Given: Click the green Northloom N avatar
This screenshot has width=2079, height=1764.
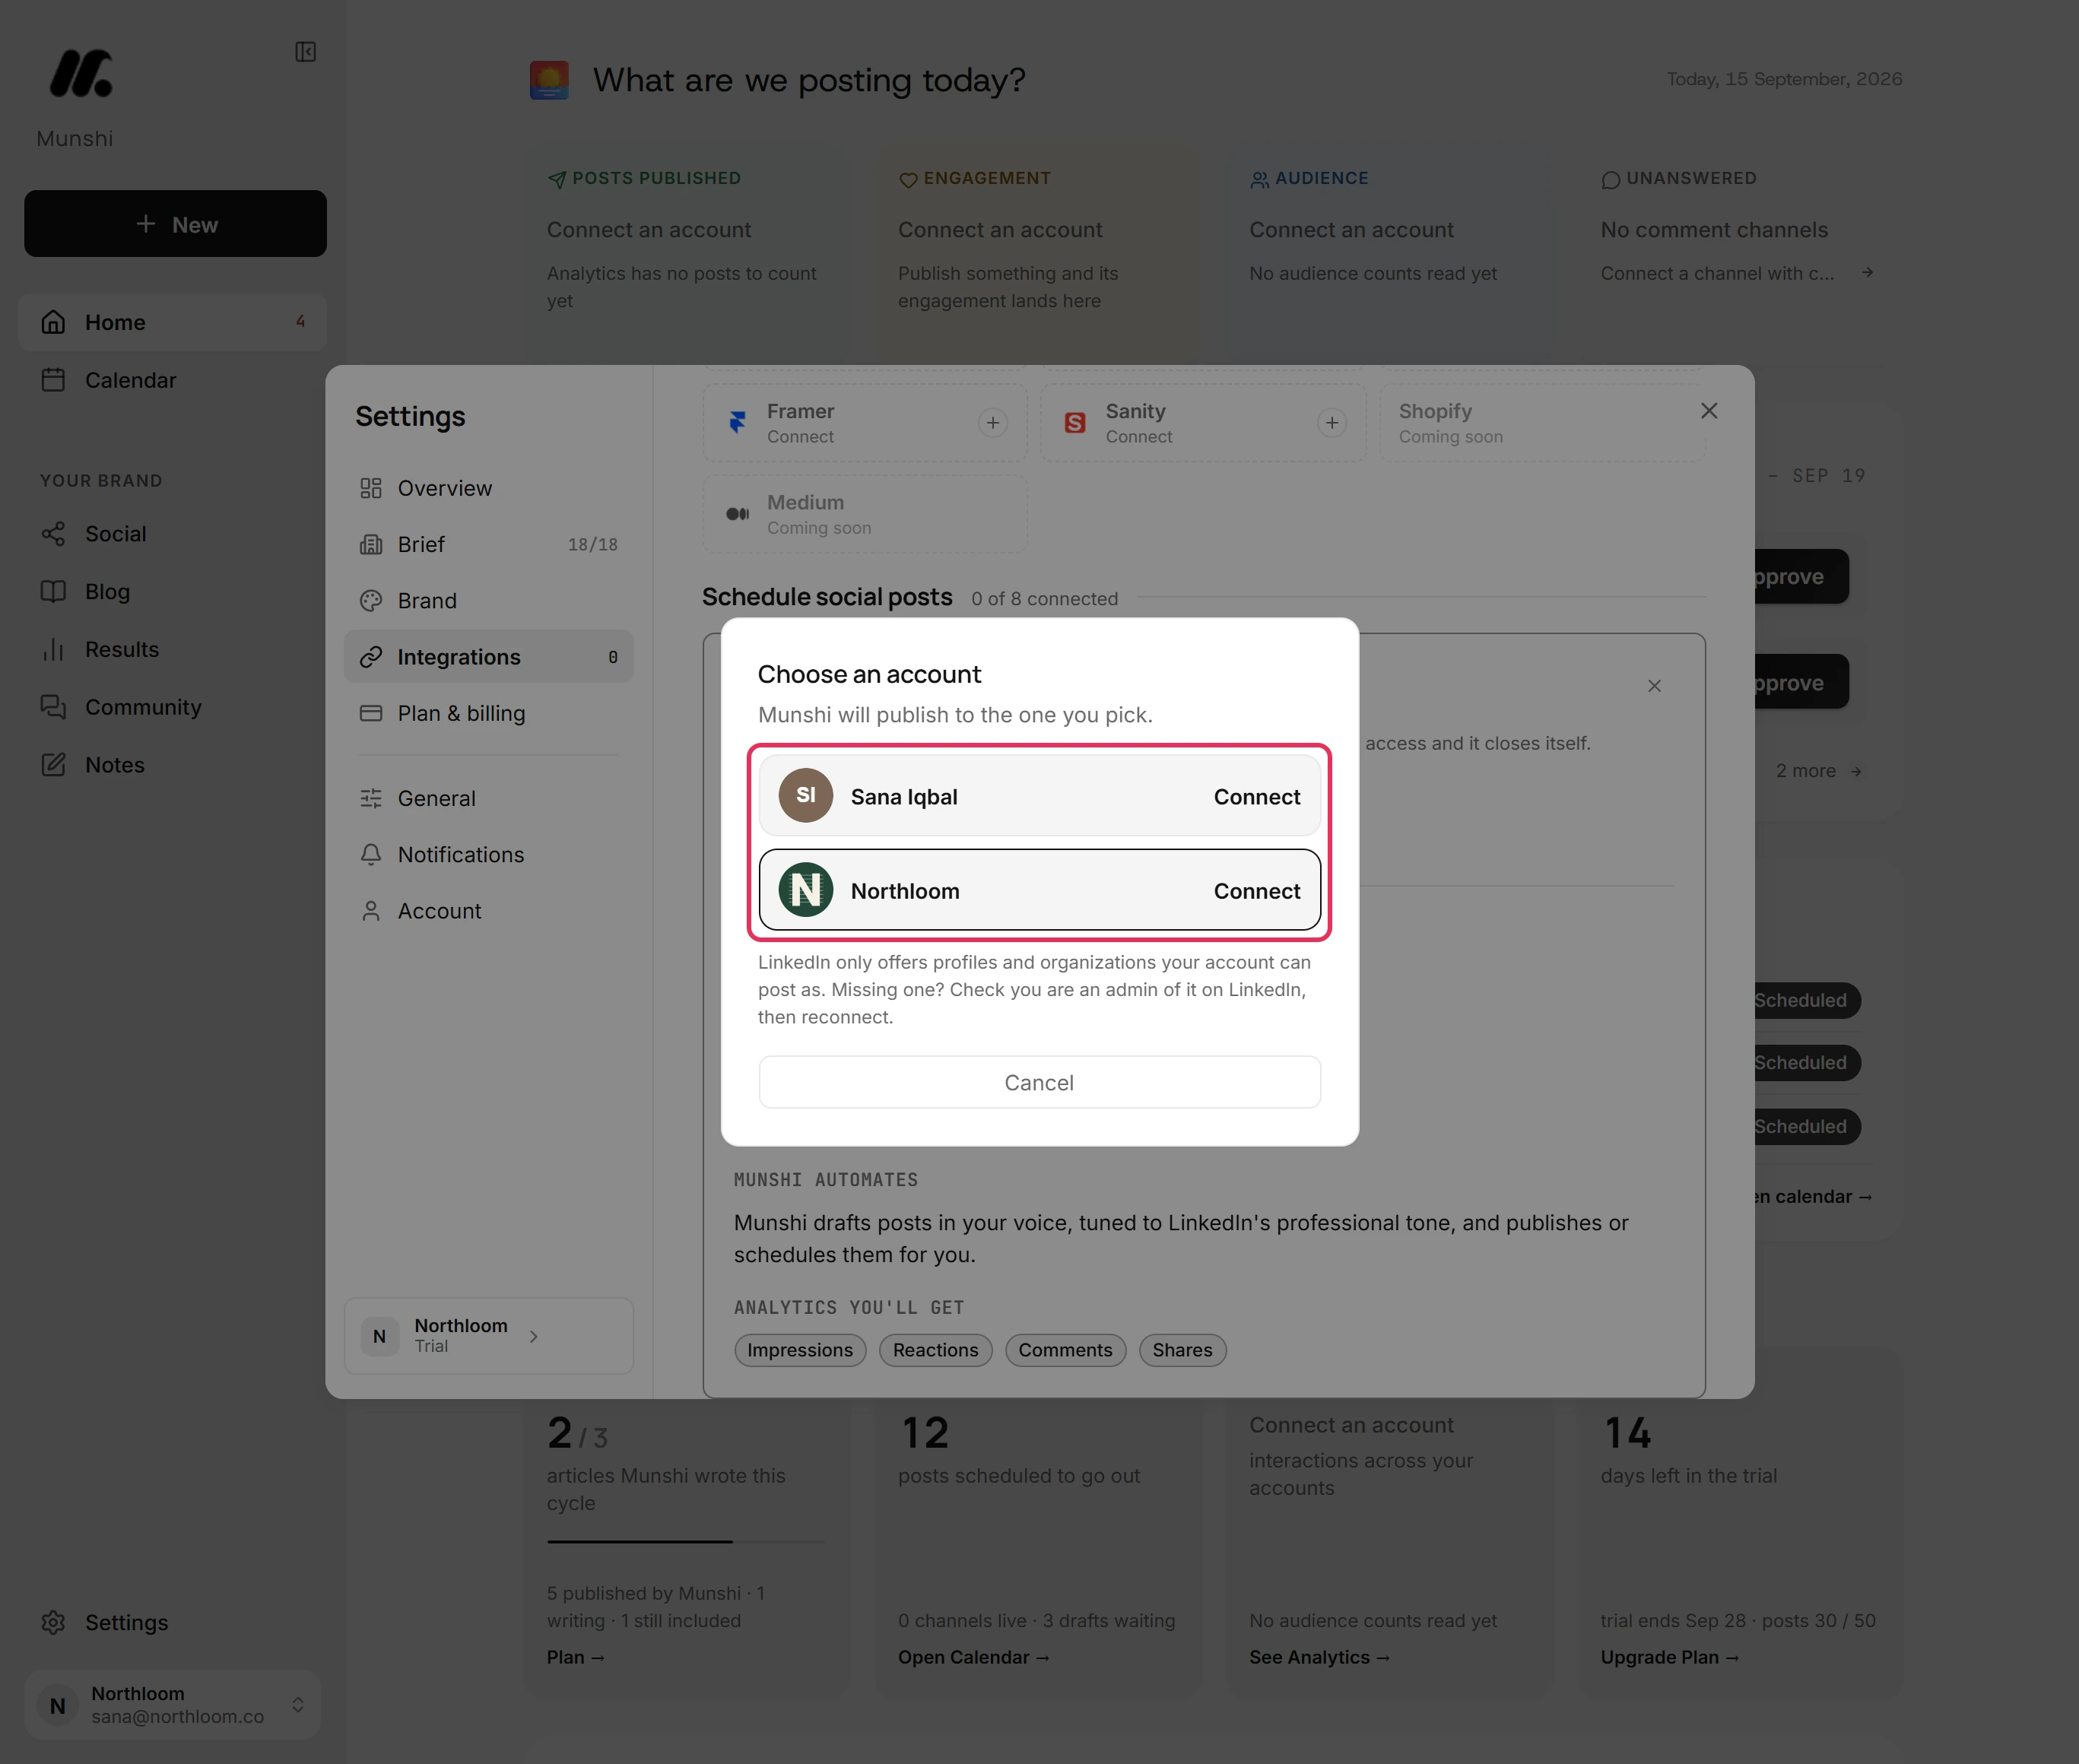Looking at the screenshot, I should point(806,890).
